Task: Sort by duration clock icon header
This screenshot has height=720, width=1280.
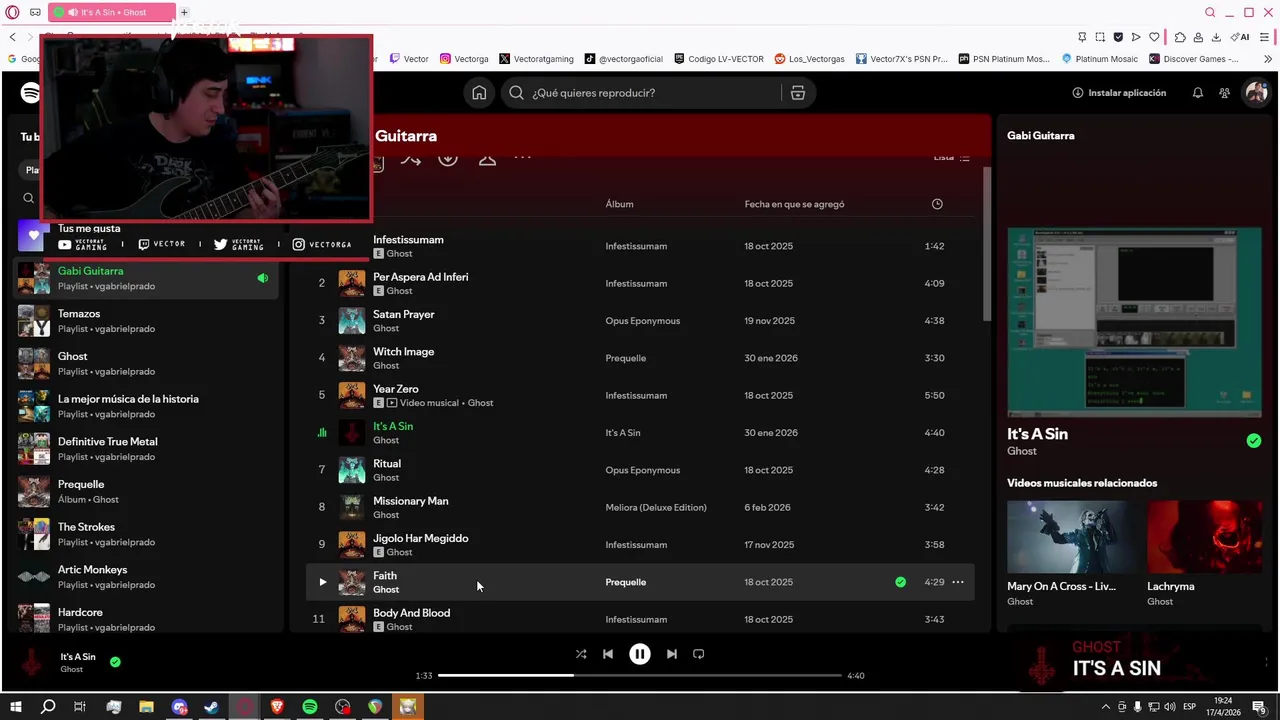Action: tap(937, 204)
